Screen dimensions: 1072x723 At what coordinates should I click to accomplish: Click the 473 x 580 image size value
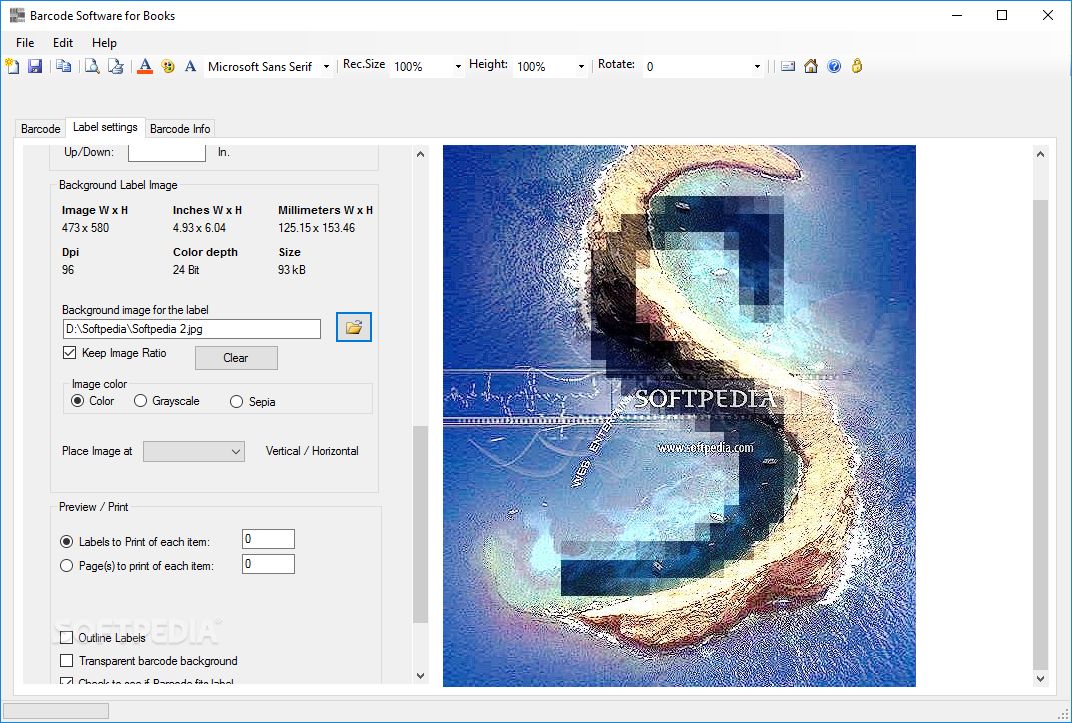coord(85,228)
